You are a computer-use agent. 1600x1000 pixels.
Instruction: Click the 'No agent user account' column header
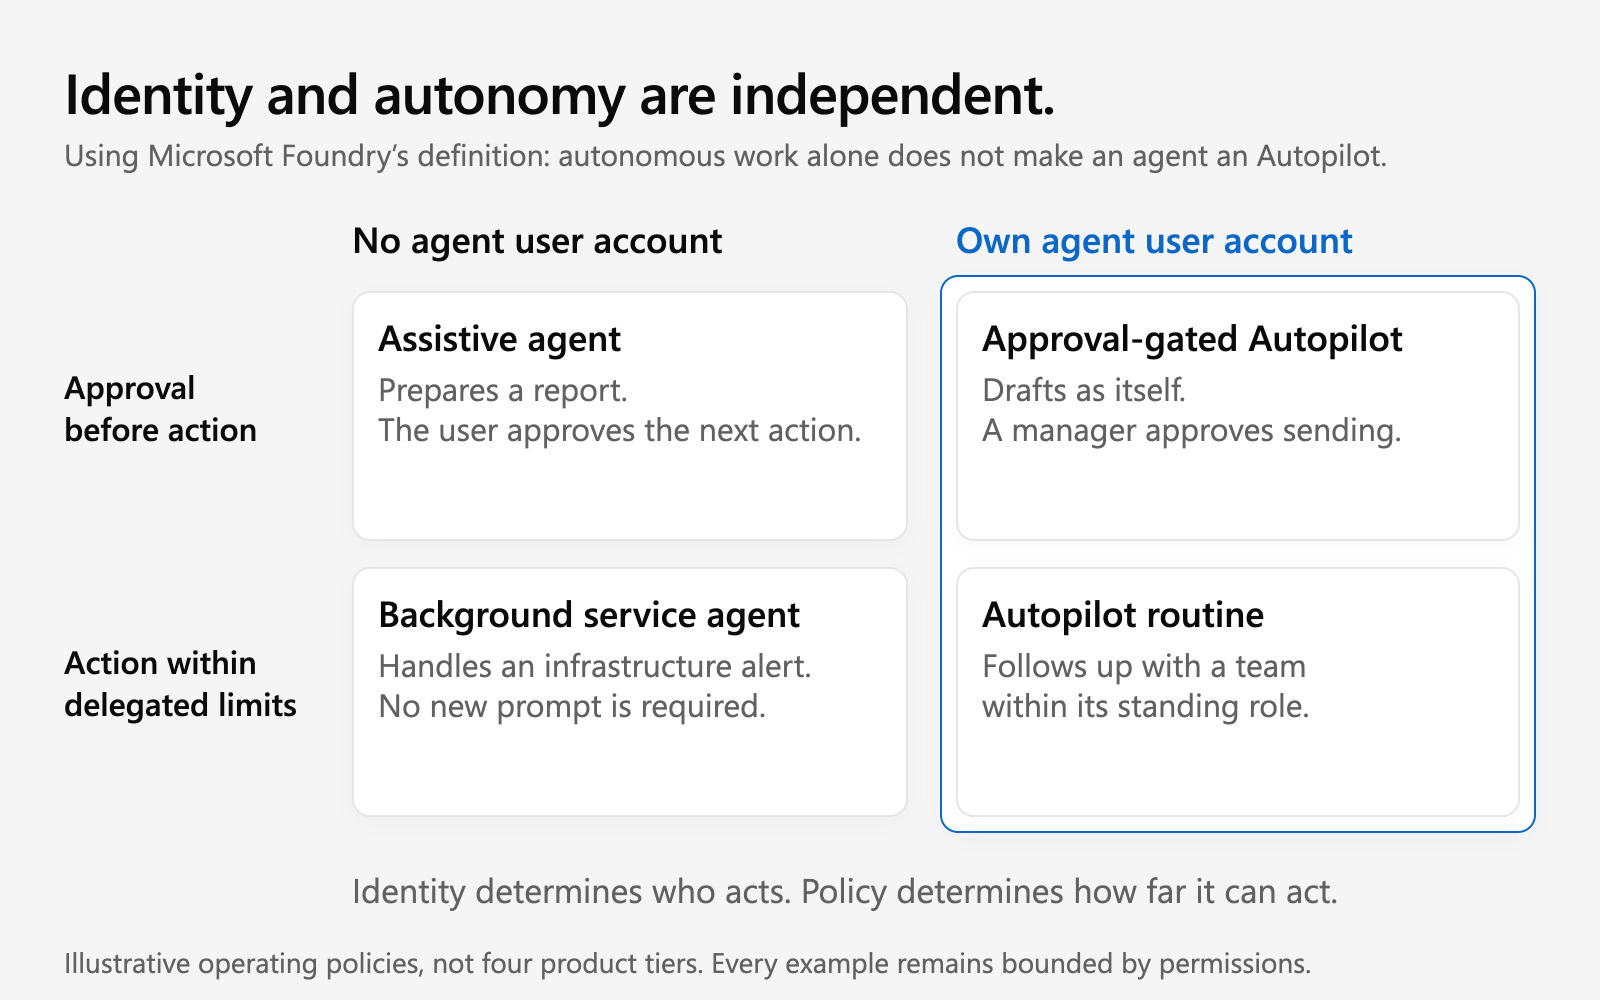(x=537, y=242)
